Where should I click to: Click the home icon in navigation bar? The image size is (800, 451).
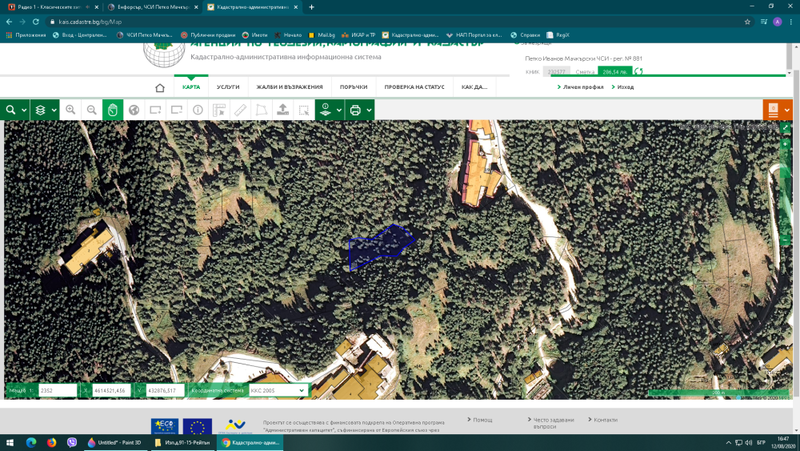click(160, 87)
